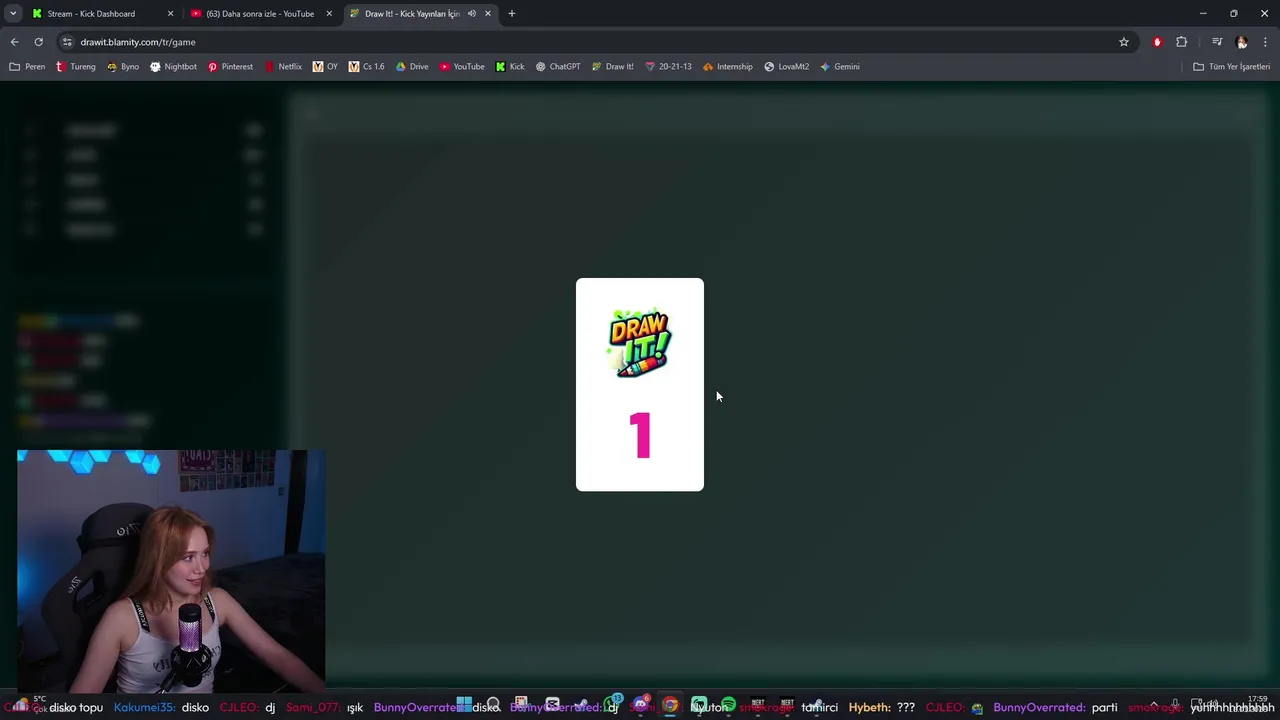The width and height of the screenshot is (1280, 720).
Task: Open the Extensions puzzle menu
Action: pyautogui.click(x=1182, y=42)
